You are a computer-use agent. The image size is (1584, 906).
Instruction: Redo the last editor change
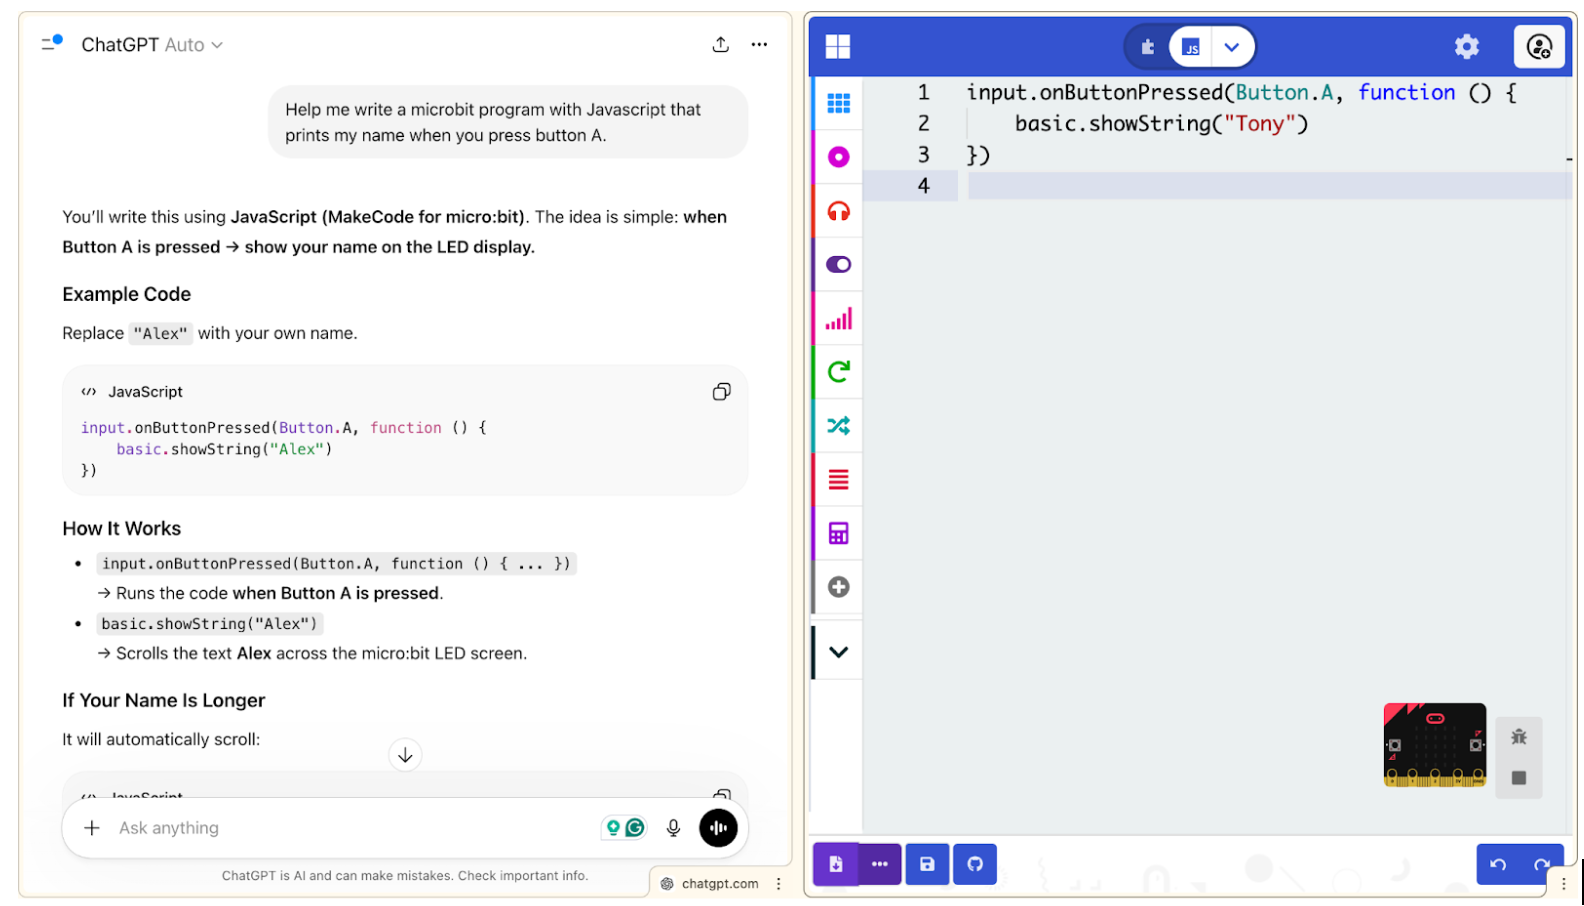1542,865
